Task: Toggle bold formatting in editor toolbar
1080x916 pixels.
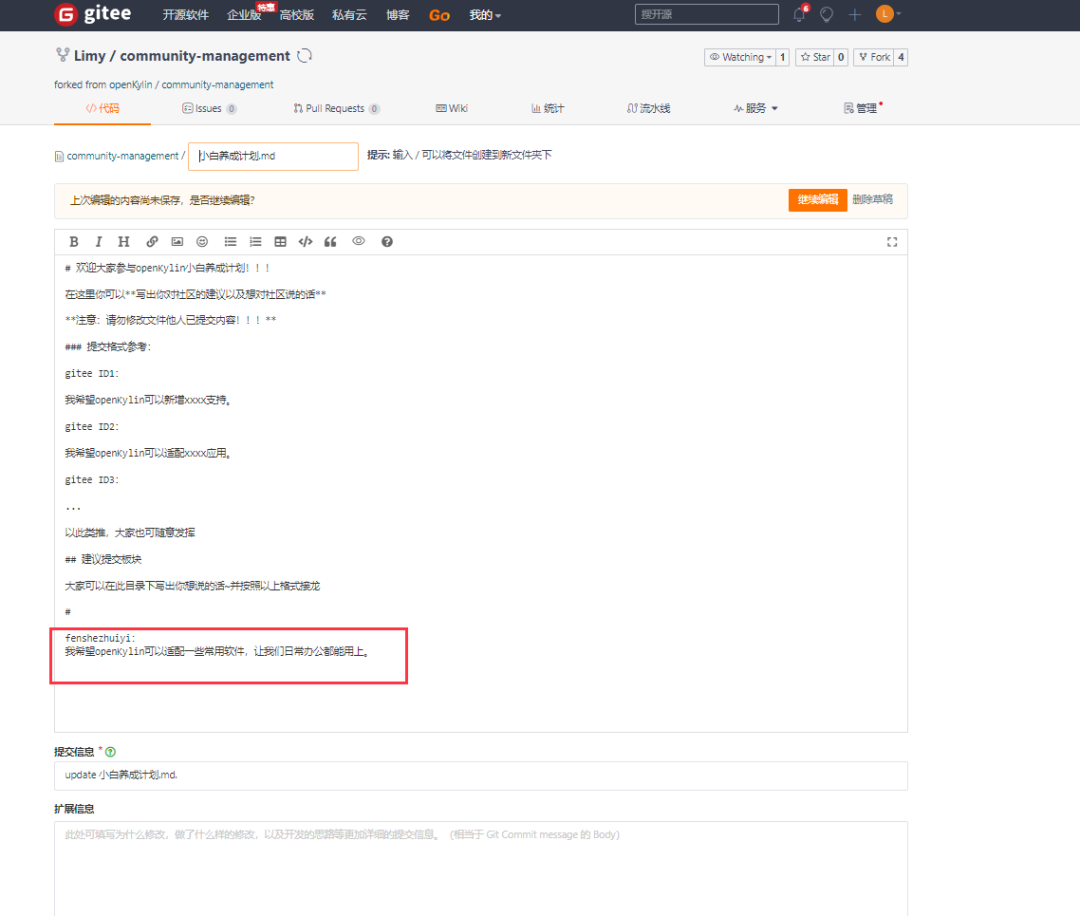Action: click(x=74, y=242)
